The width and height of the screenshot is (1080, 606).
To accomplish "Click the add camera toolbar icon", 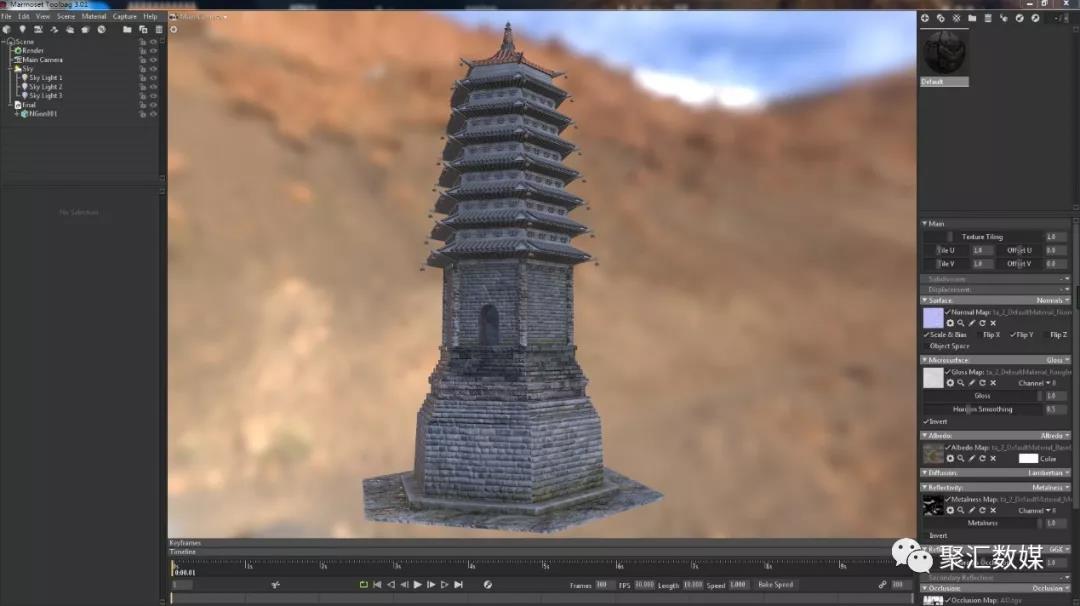I will (x=38, y=29).
